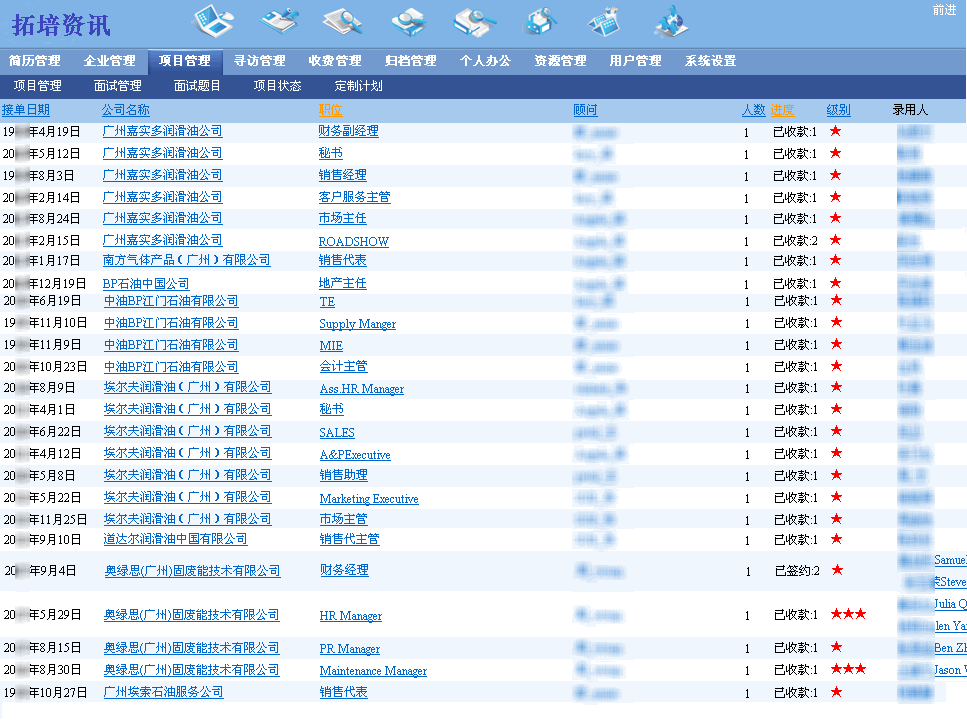Open the 个人办公 menu
This screenshot has width=967, height=722.
click(485, 60)
